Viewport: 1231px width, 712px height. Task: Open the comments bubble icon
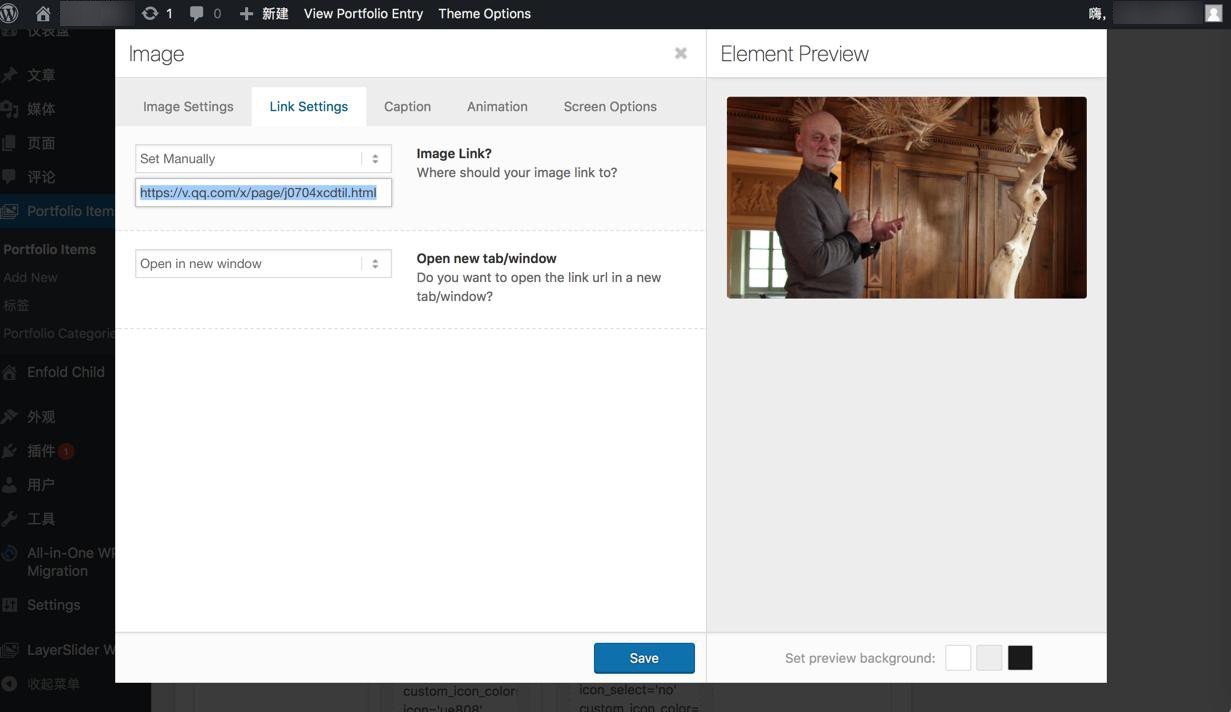coord(197,14)
